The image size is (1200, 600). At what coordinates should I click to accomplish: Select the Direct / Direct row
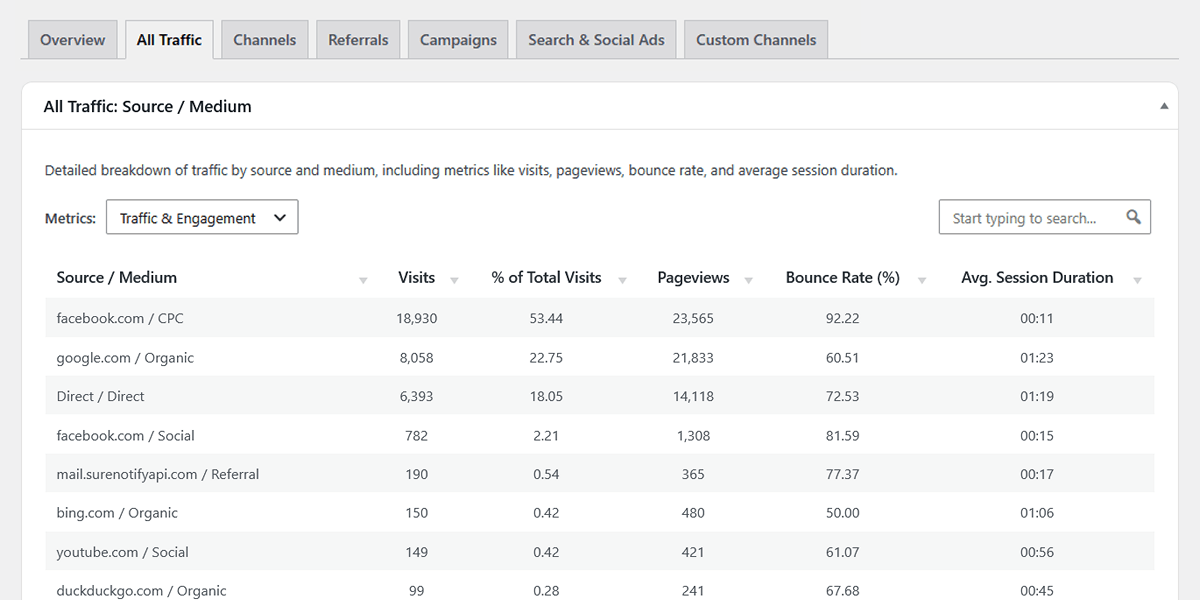tap(600, 396)
